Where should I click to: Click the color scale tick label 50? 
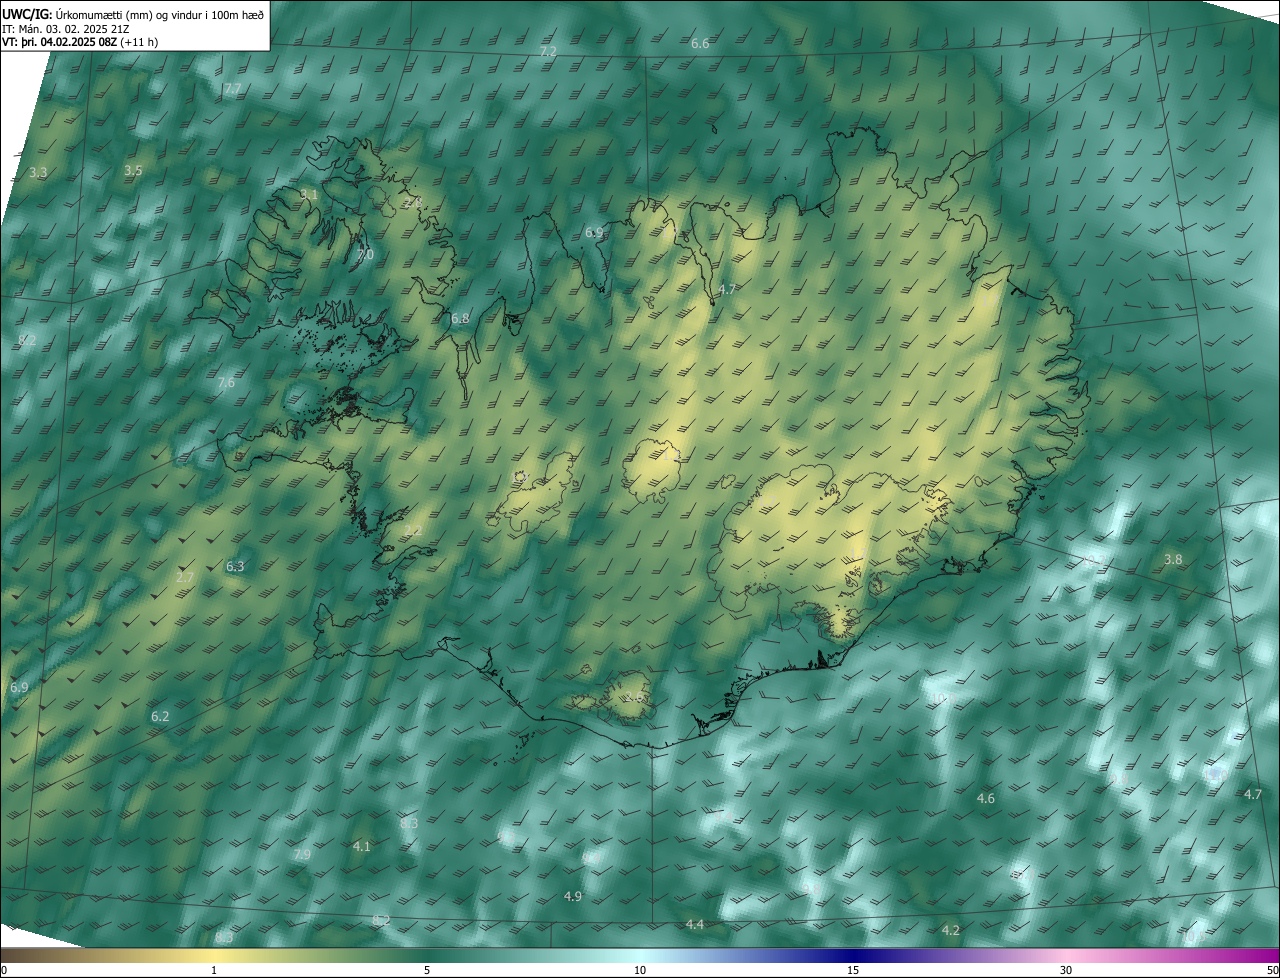coord(1272,971)
